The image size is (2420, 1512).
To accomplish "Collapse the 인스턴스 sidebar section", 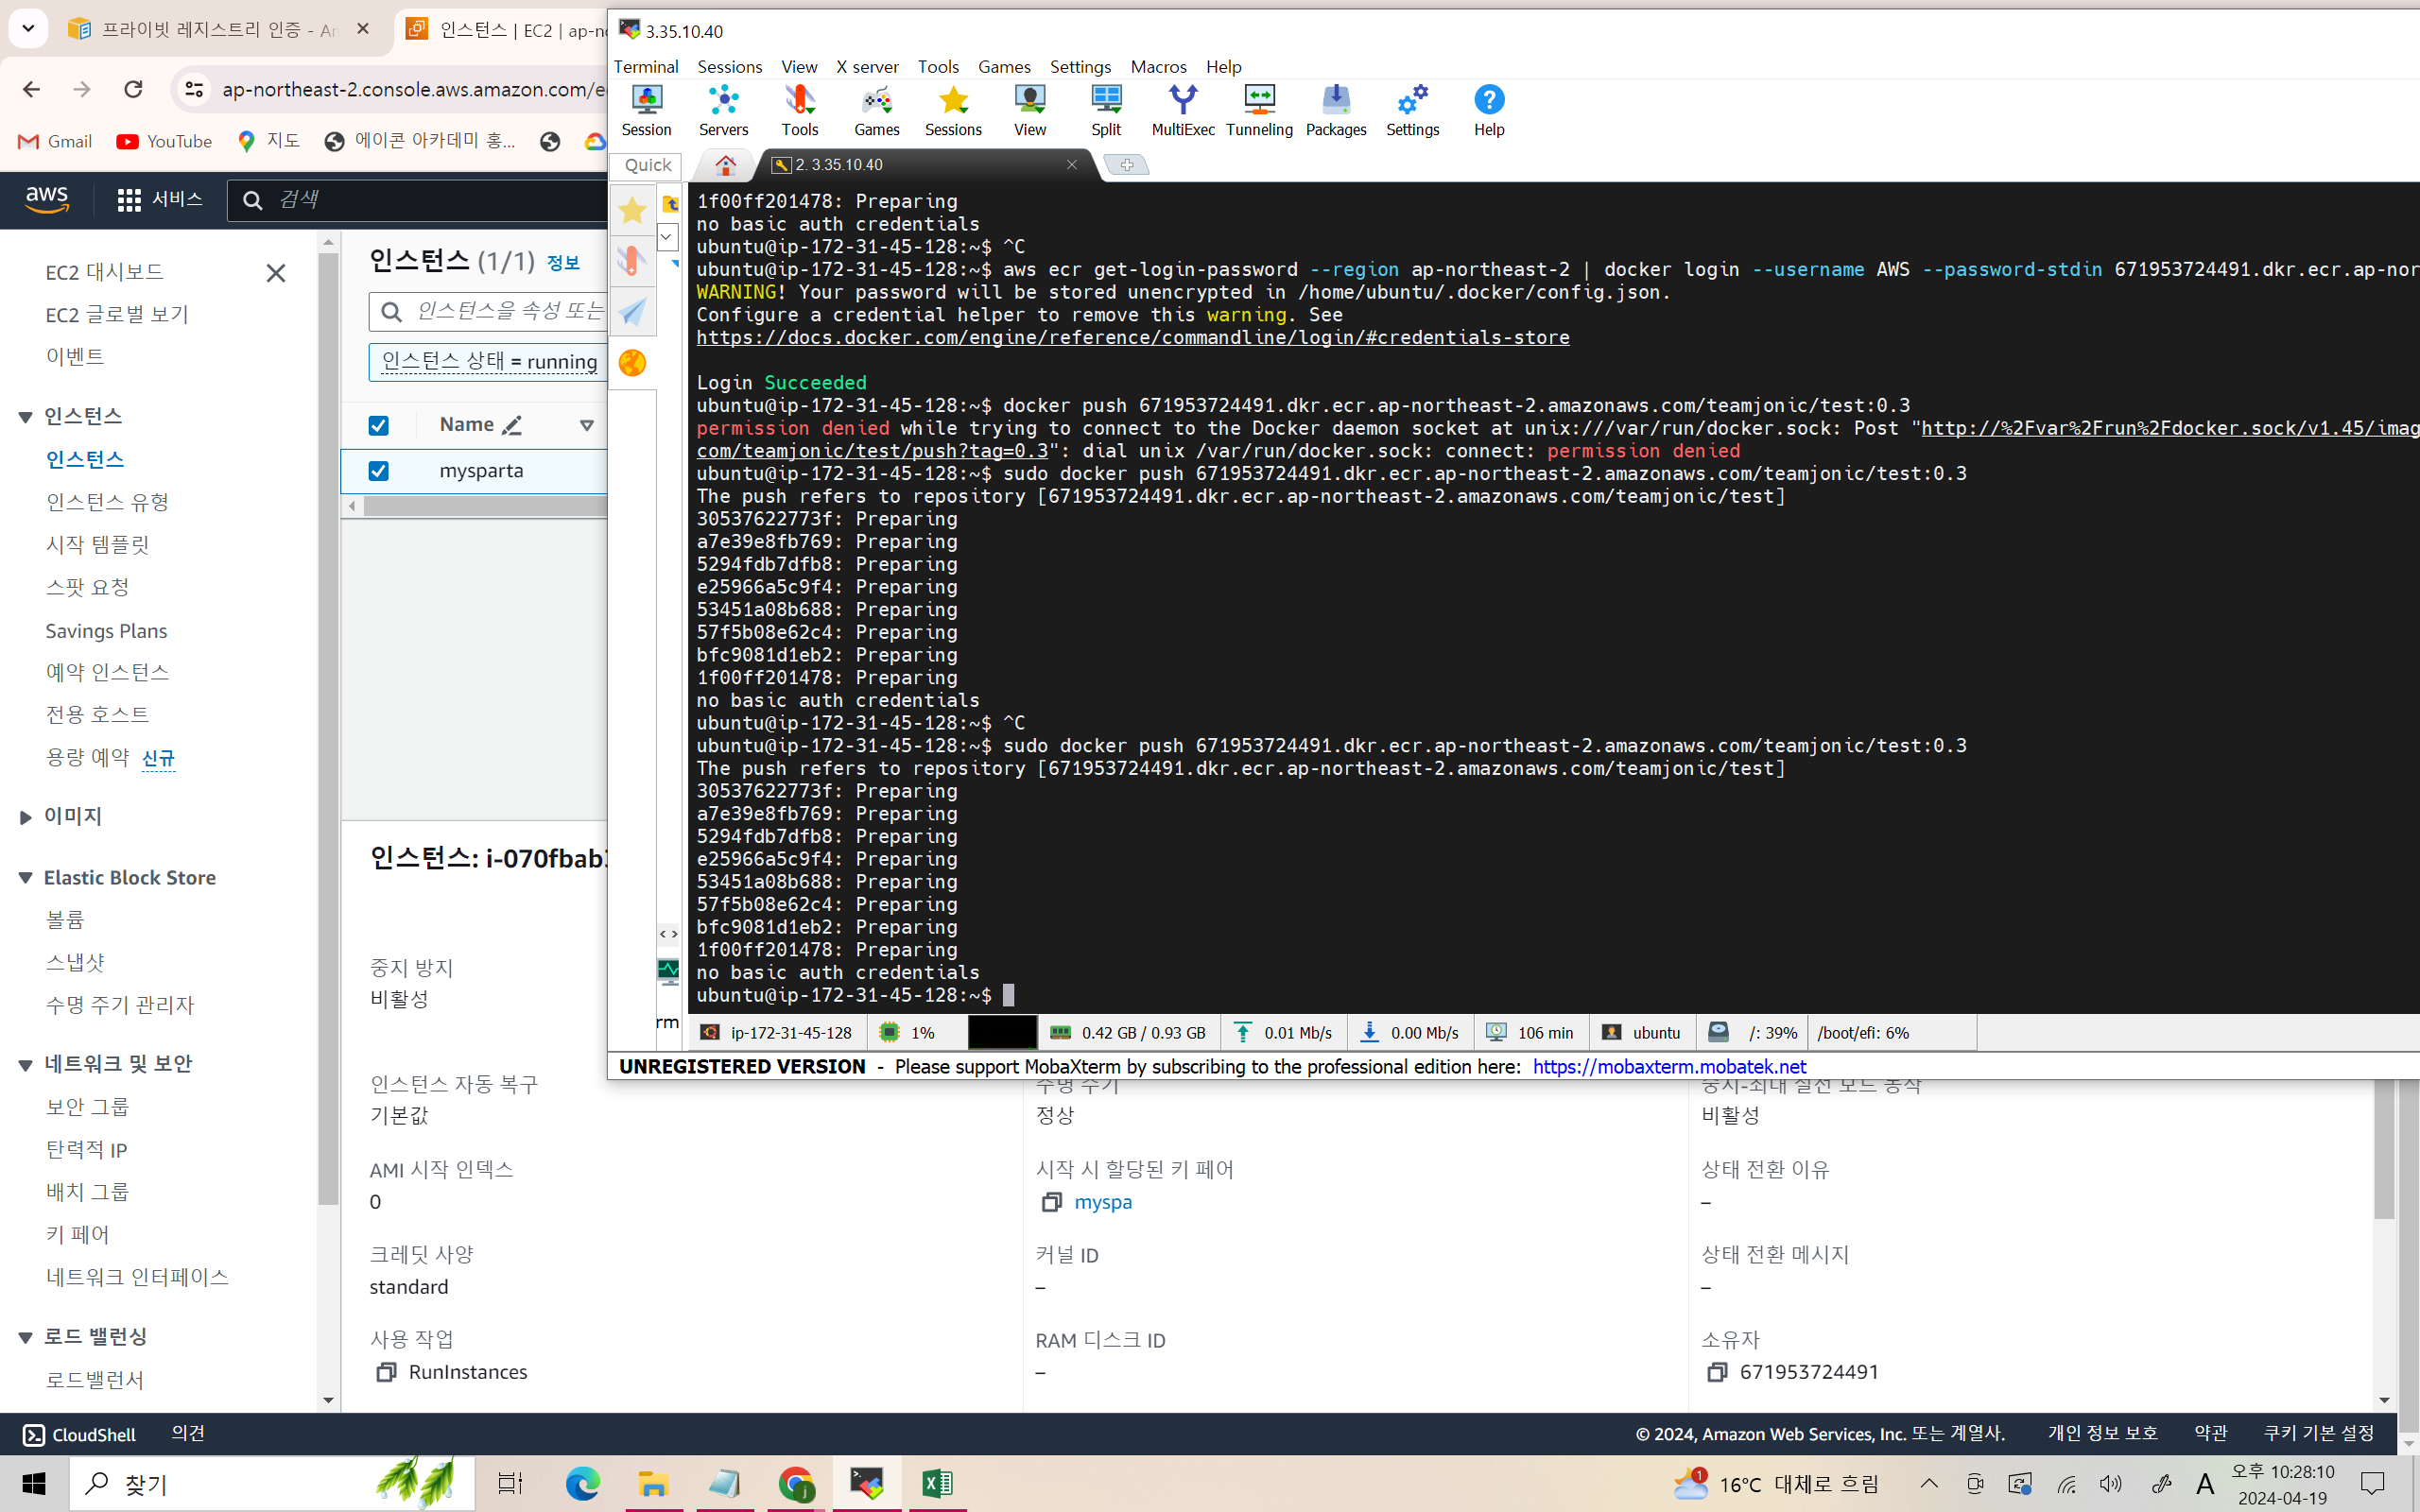I will [25, 417].
